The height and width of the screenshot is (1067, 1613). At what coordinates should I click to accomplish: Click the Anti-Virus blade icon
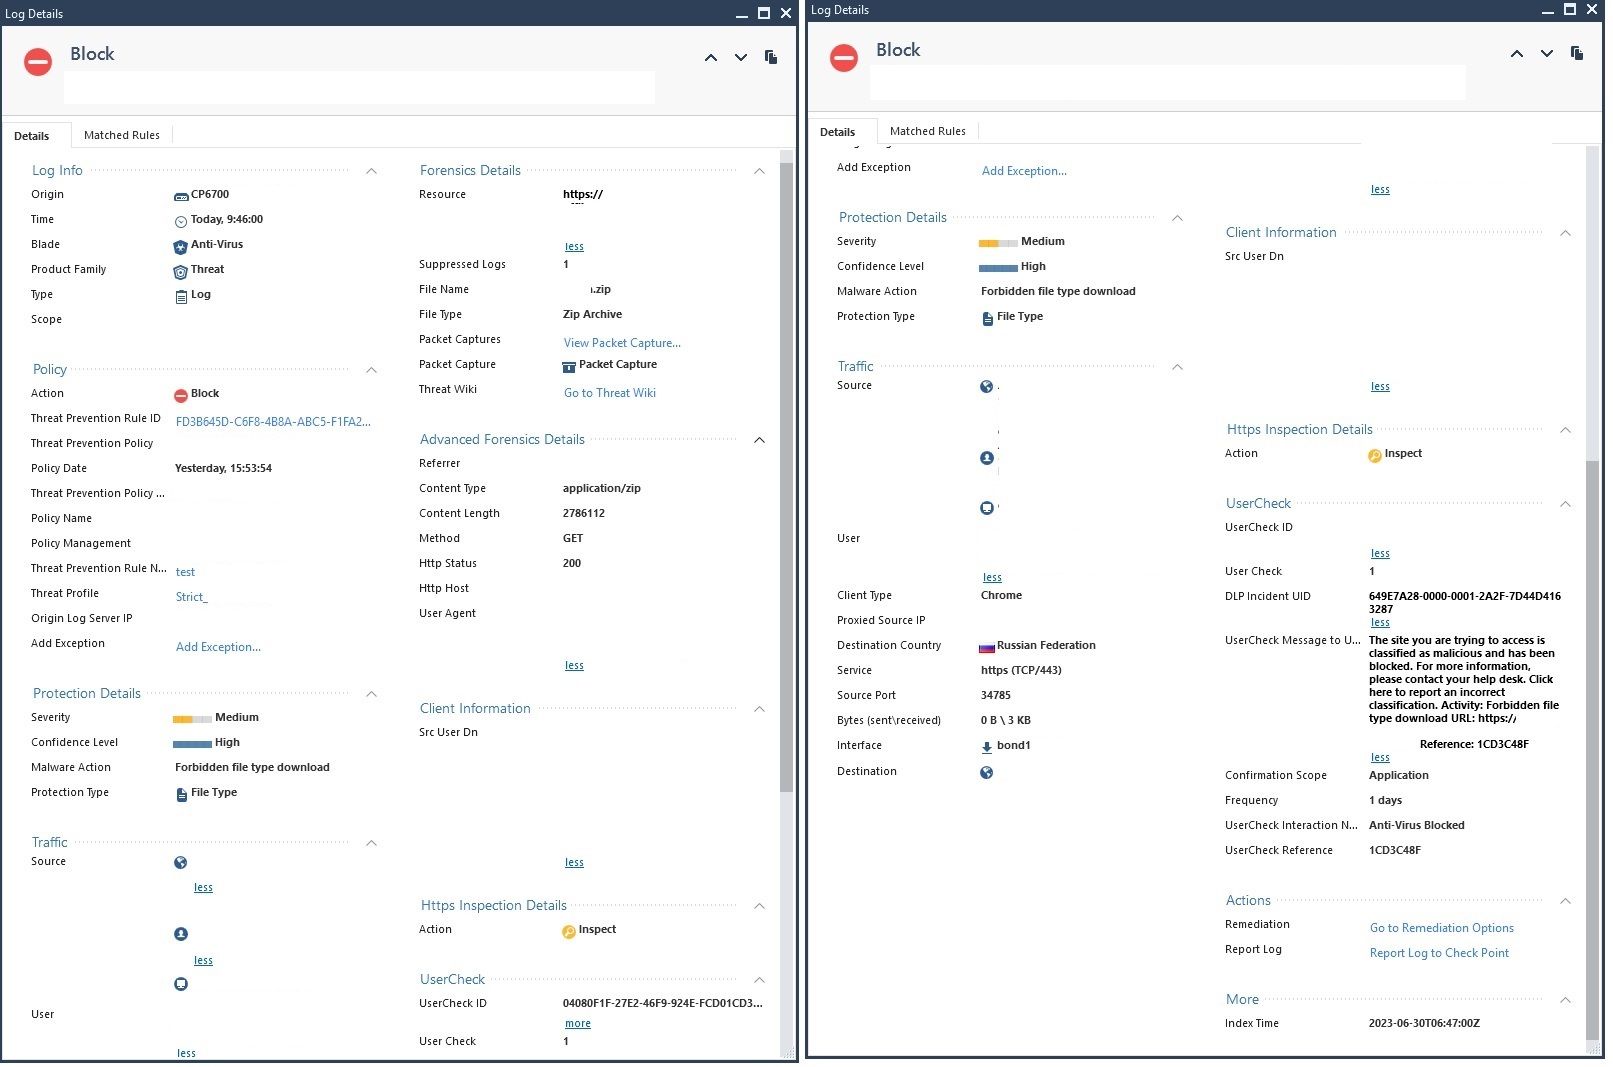point(181,246)
